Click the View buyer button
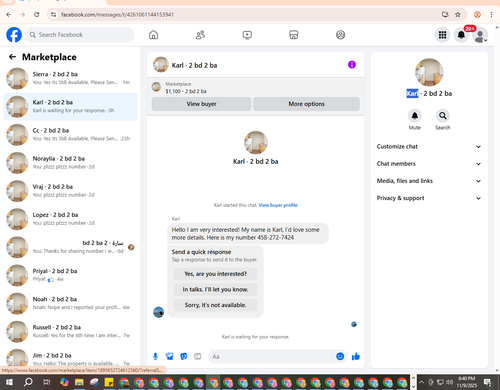 pos(201,104)
